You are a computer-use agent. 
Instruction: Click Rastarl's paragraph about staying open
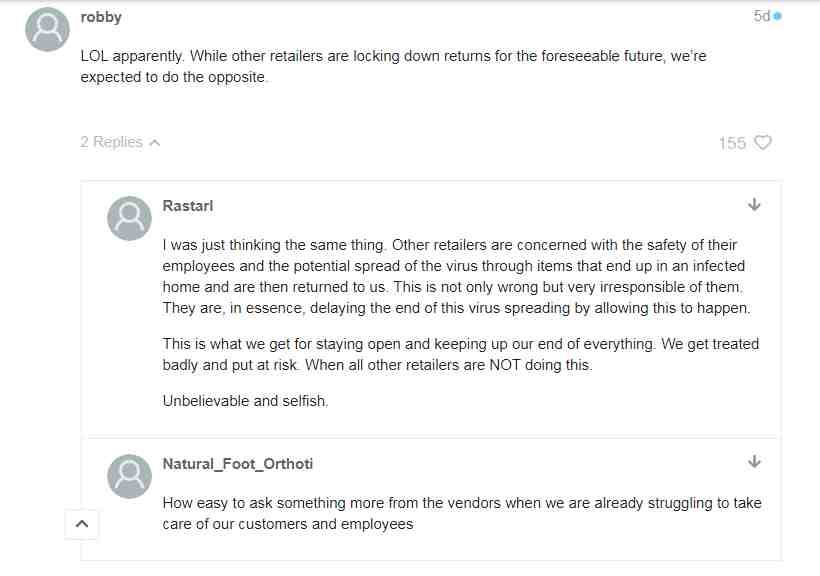click(x=461, y=354)
